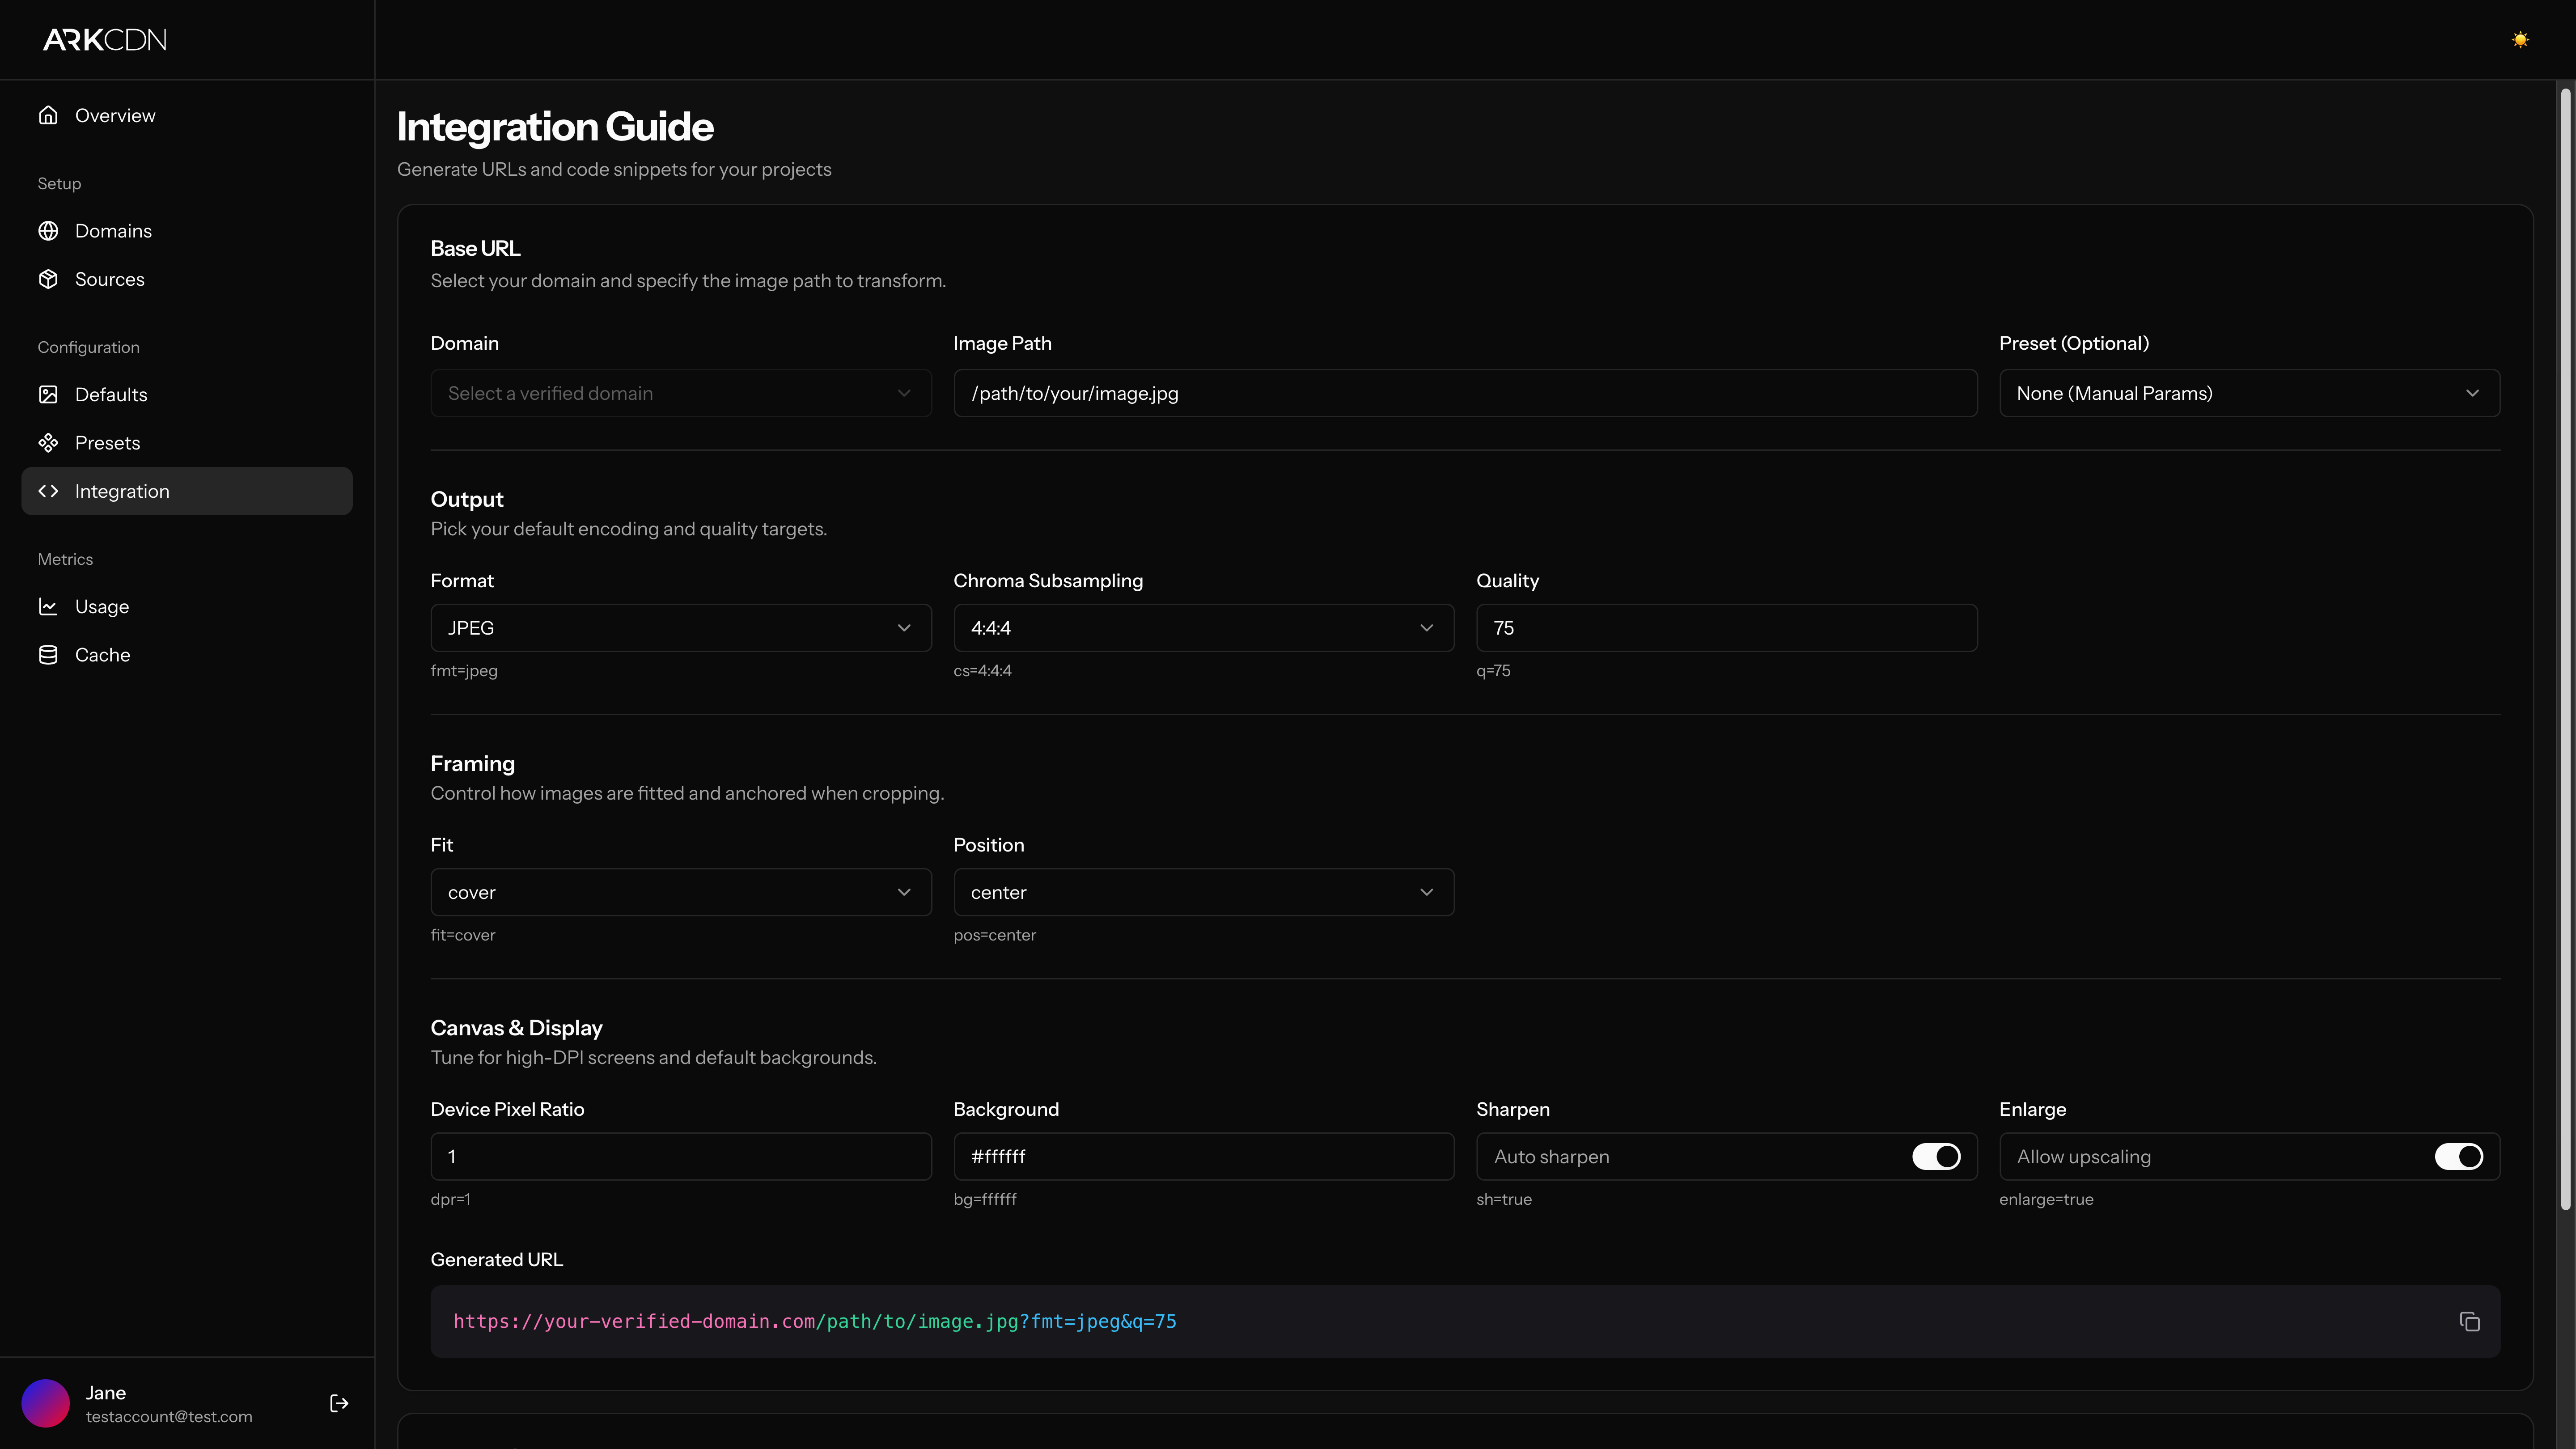Open the Format JPEG dropdown

coord(681,628)
